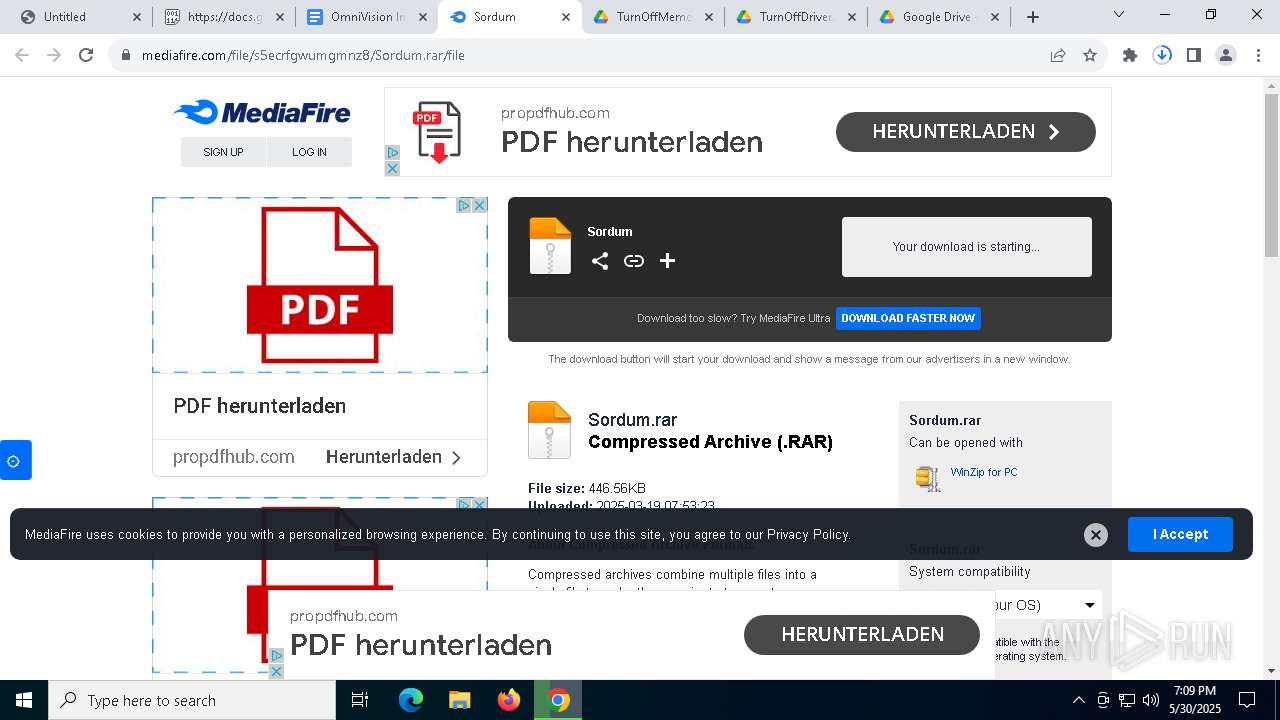Launch Firefox from taskbar
This screenshot has height=720, width=1280.
coord(509,700)
